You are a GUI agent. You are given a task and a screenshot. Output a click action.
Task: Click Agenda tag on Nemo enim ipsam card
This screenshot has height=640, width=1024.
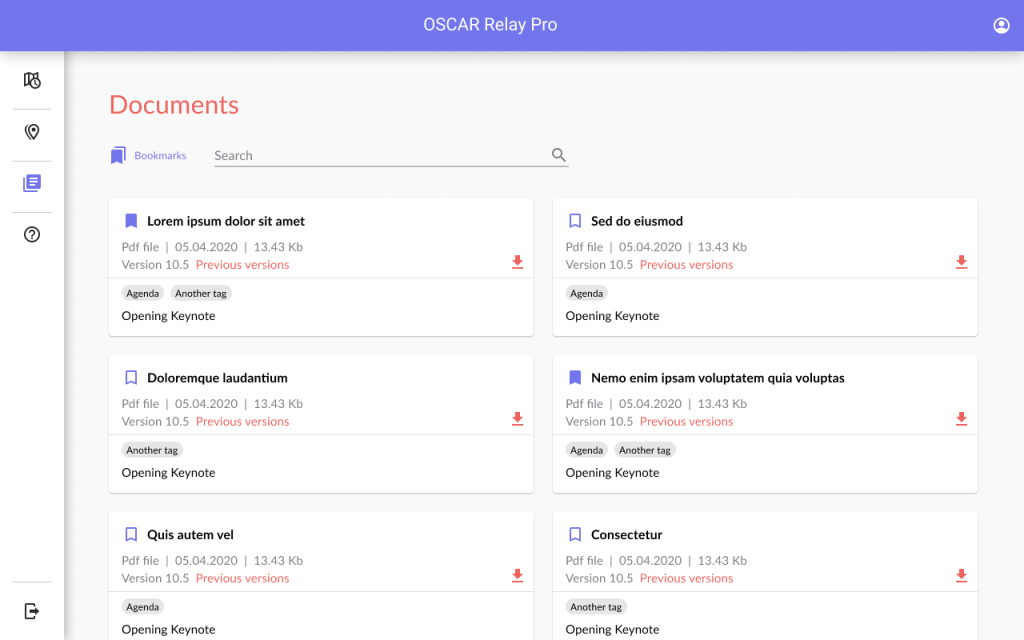pos(586,450)
